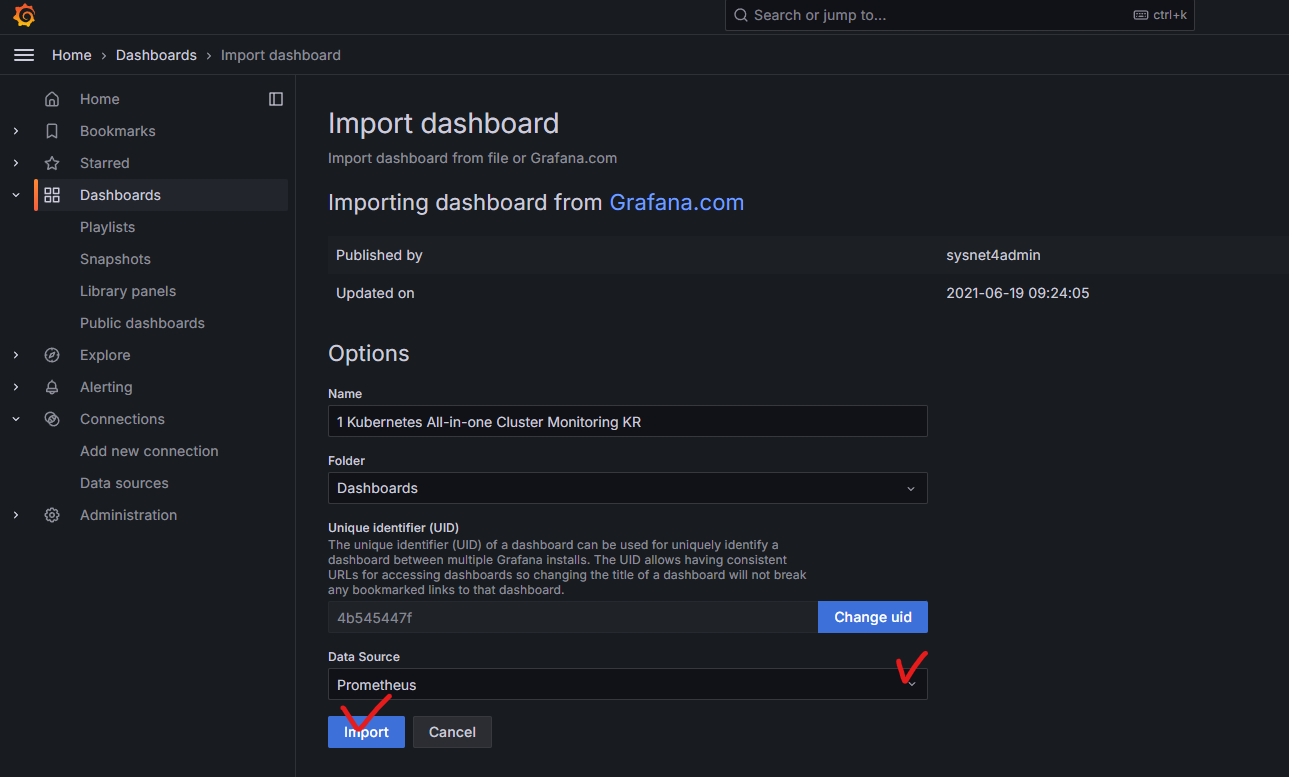This screenshot has height=777, width=1289.
Task: Click the collapse sidebar icon beside Home
Action: tap(275, 98)
